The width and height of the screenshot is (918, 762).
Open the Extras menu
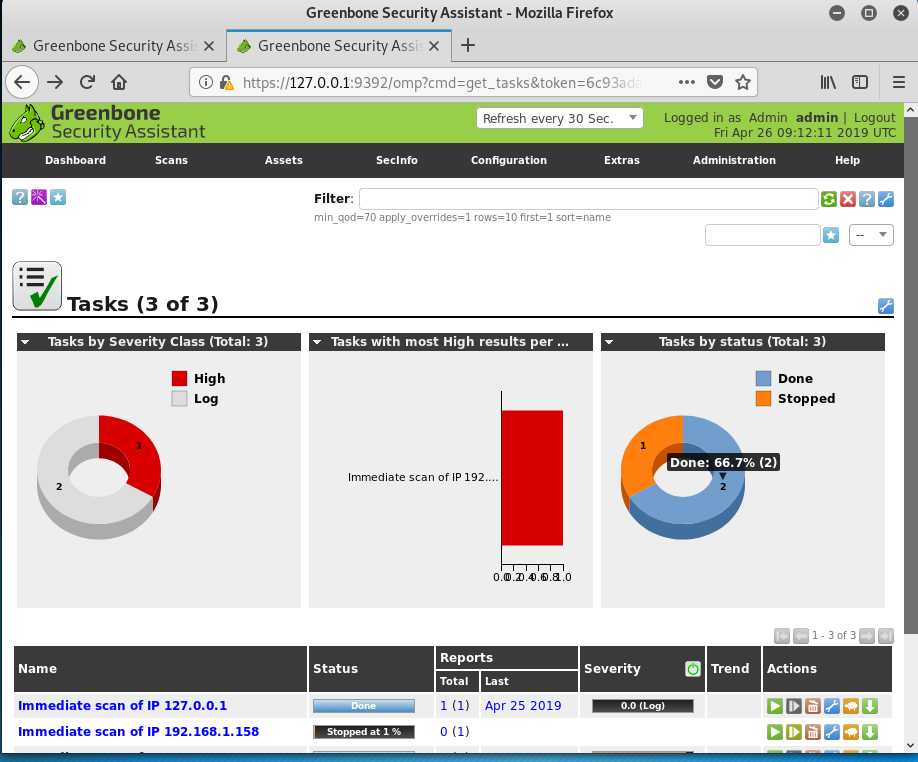point(622,160)
